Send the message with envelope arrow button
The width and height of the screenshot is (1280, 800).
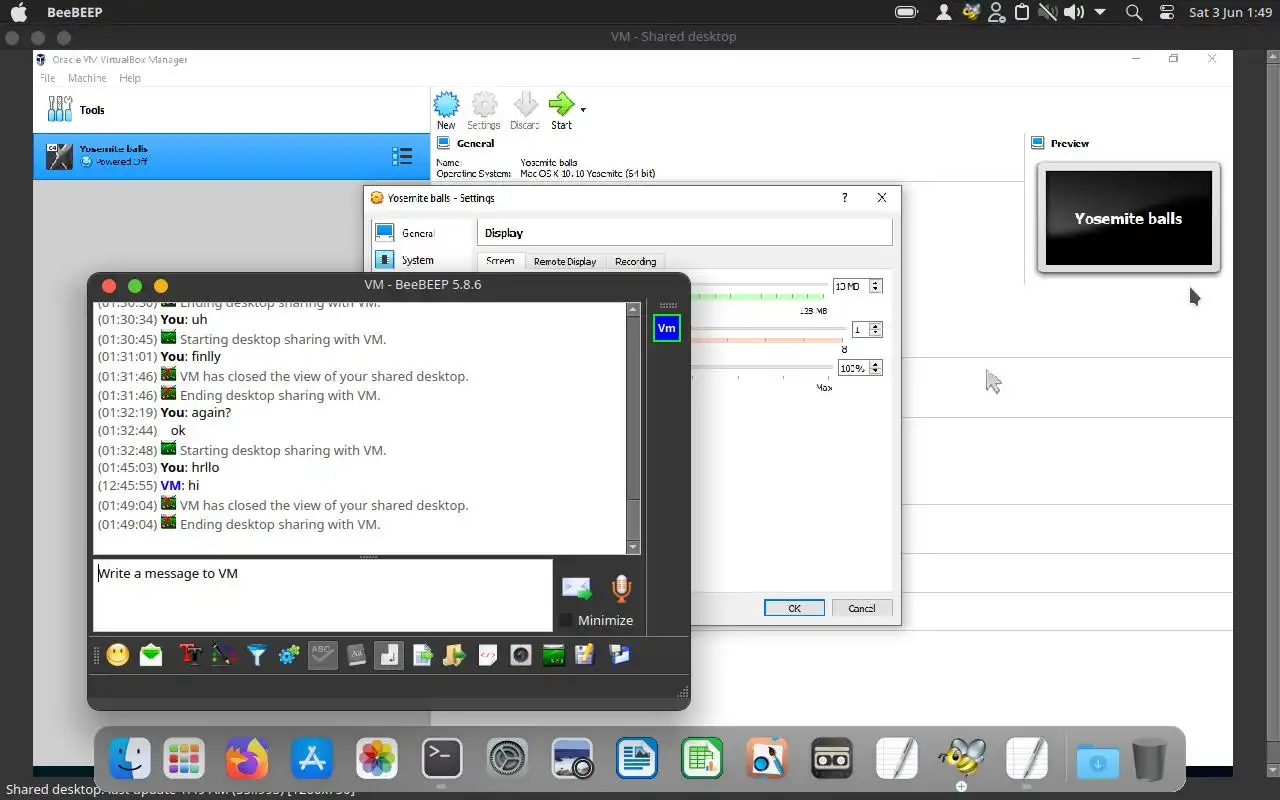pyautogui.click(x=576, y=589)
